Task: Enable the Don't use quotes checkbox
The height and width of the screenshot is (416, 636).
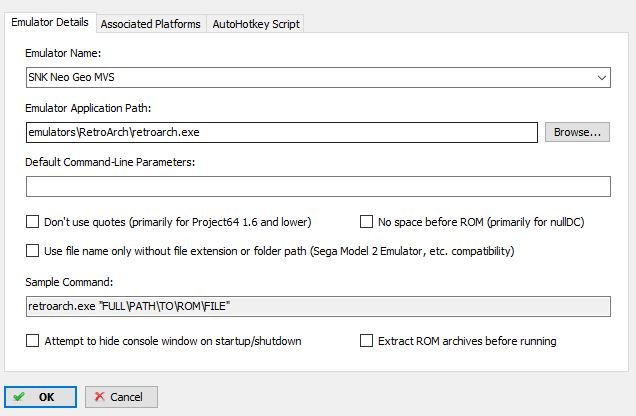Action: pos(32,222)
